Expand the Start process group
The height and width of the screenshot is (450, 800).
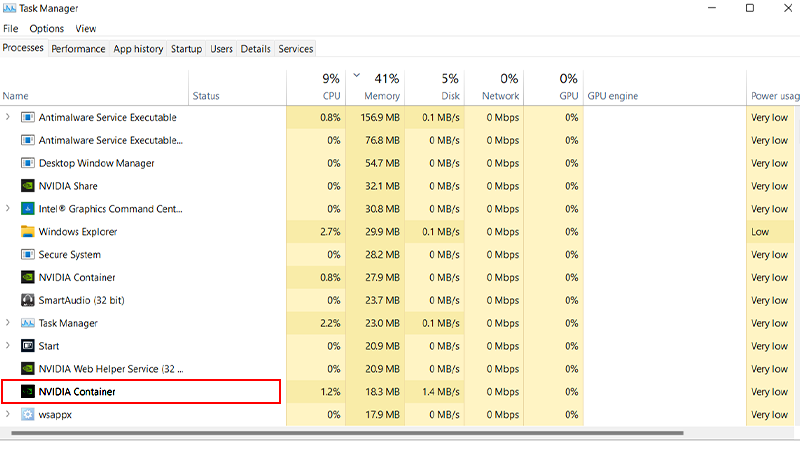[x=8, y=345]
